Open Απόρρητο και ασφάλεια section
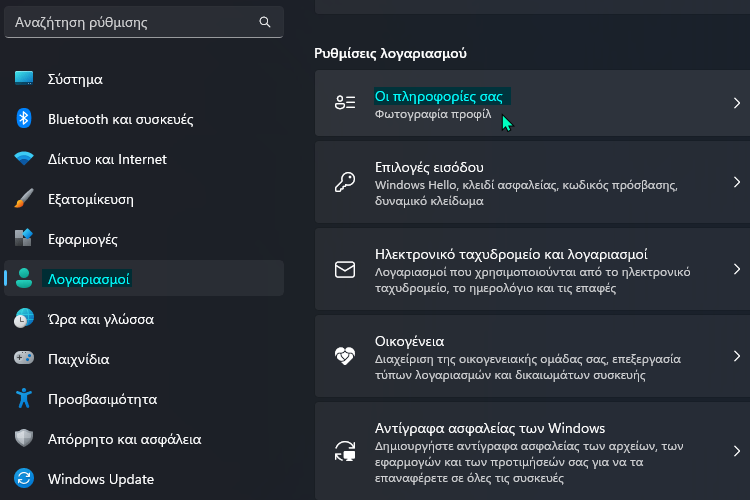 click(x=144, y=439)
